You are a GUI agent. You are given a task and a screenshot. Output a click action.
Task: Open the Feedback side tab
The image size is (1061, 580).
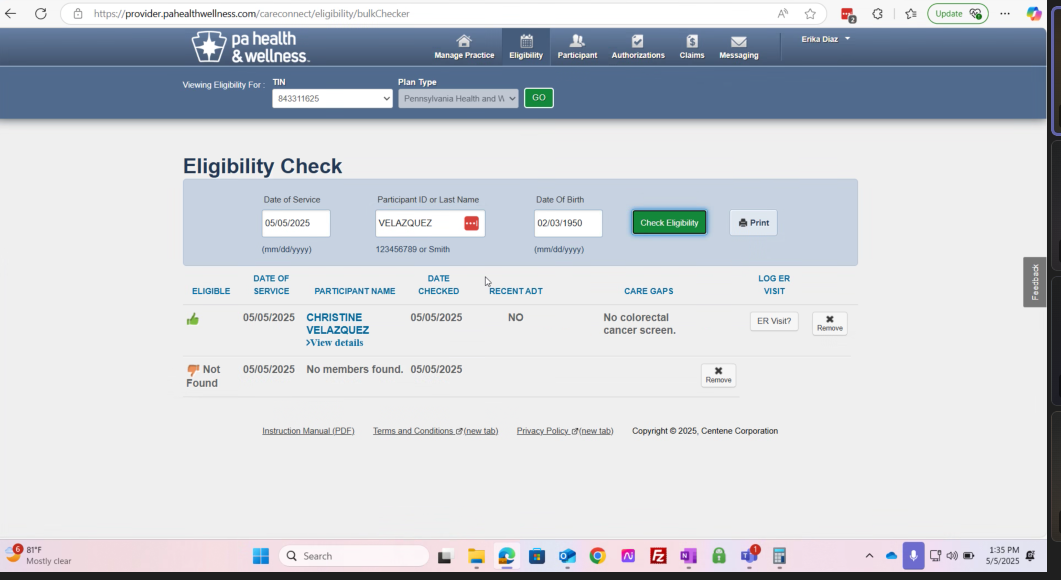1035,282
